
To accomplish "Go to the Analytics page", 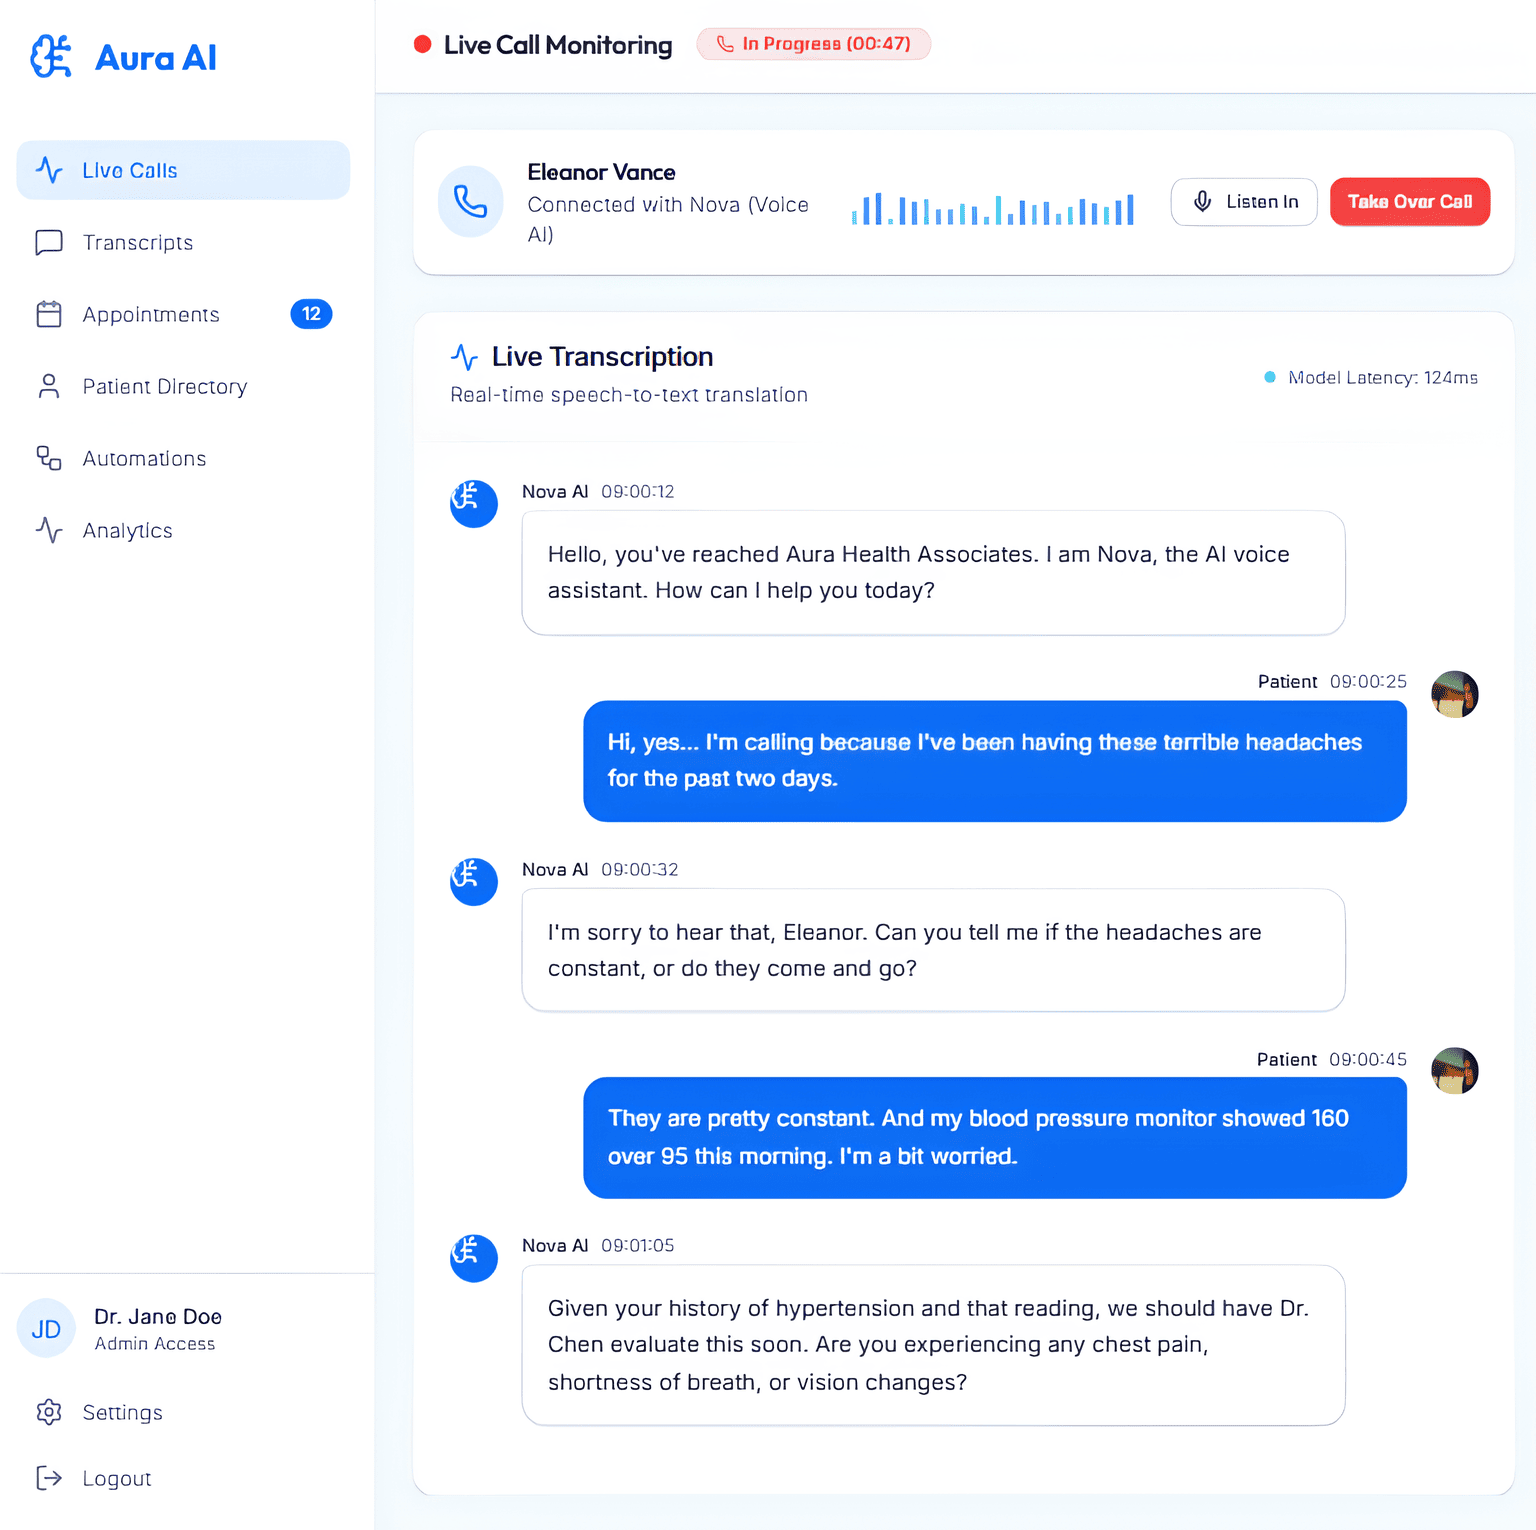I will [127, 531].
